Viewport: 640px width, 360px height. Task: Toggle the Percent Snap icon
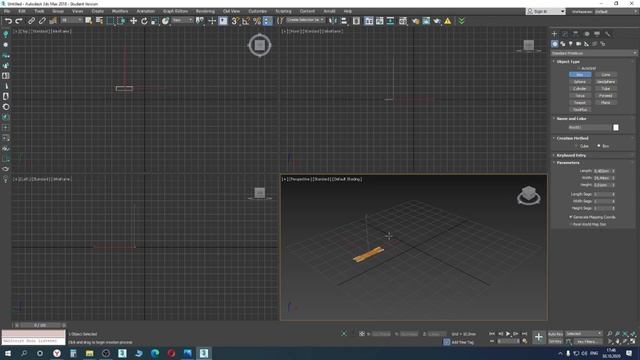257,21
